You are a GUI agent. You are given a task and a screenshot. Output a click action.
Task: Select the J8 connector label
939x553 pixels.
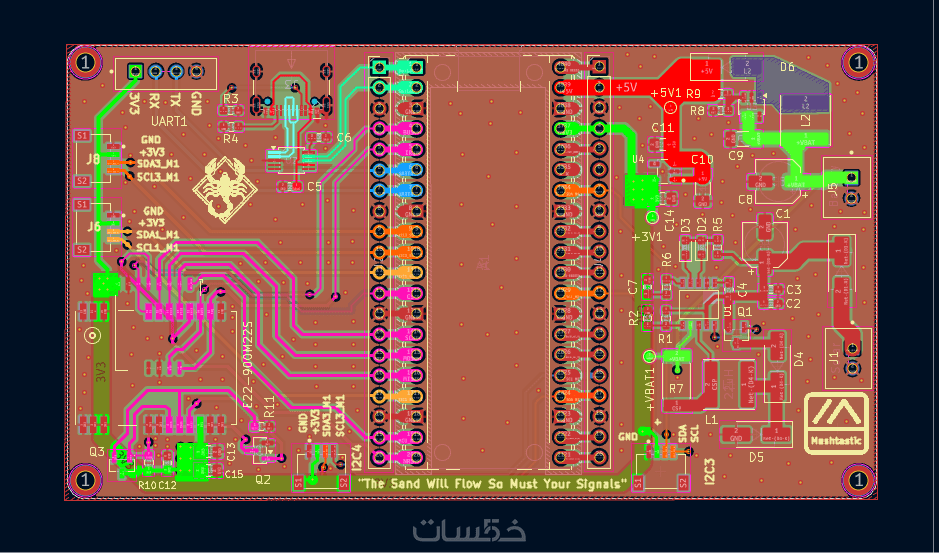click(93, 159)
